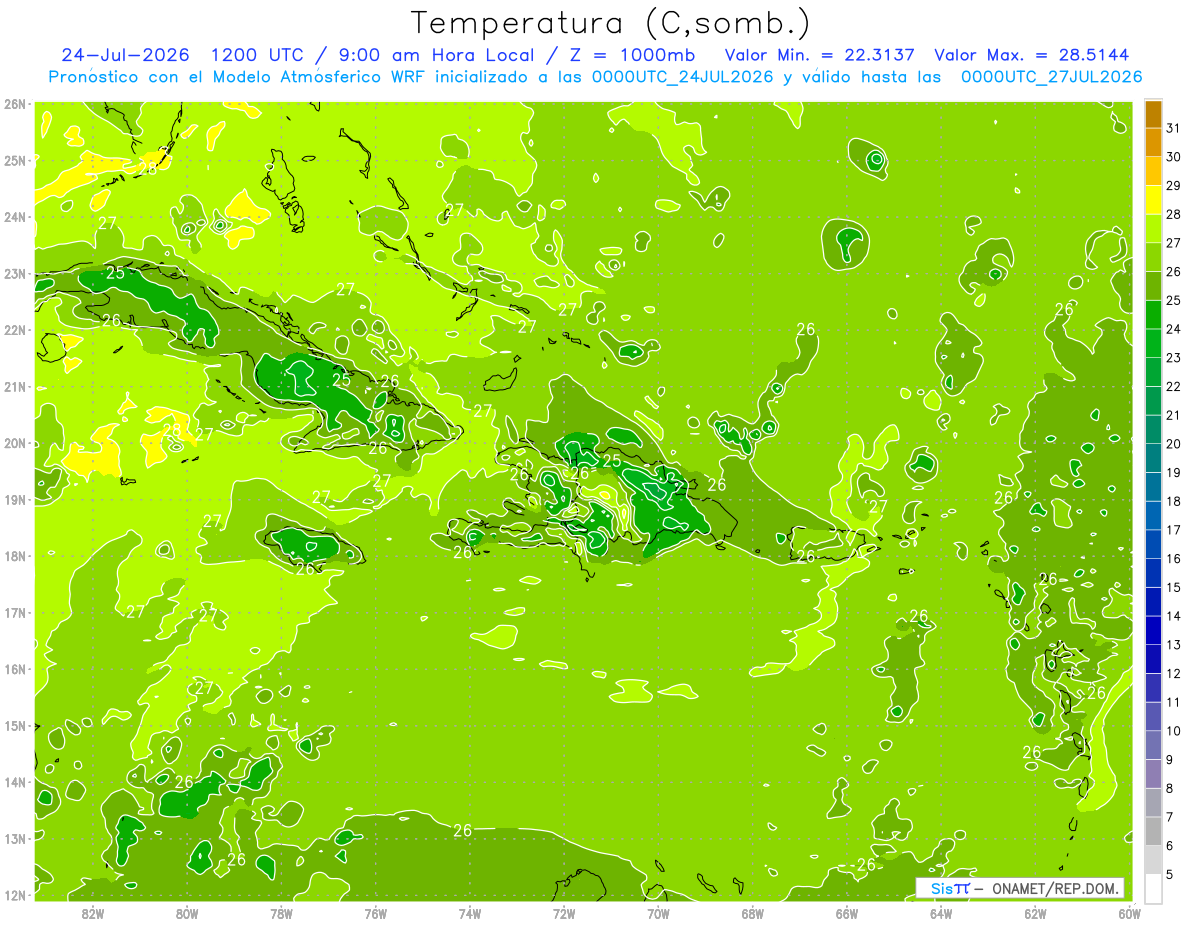Screen dimensions: 1200x927
Task: Click the "19N" latitude axis label
Action: coord(15,500)
